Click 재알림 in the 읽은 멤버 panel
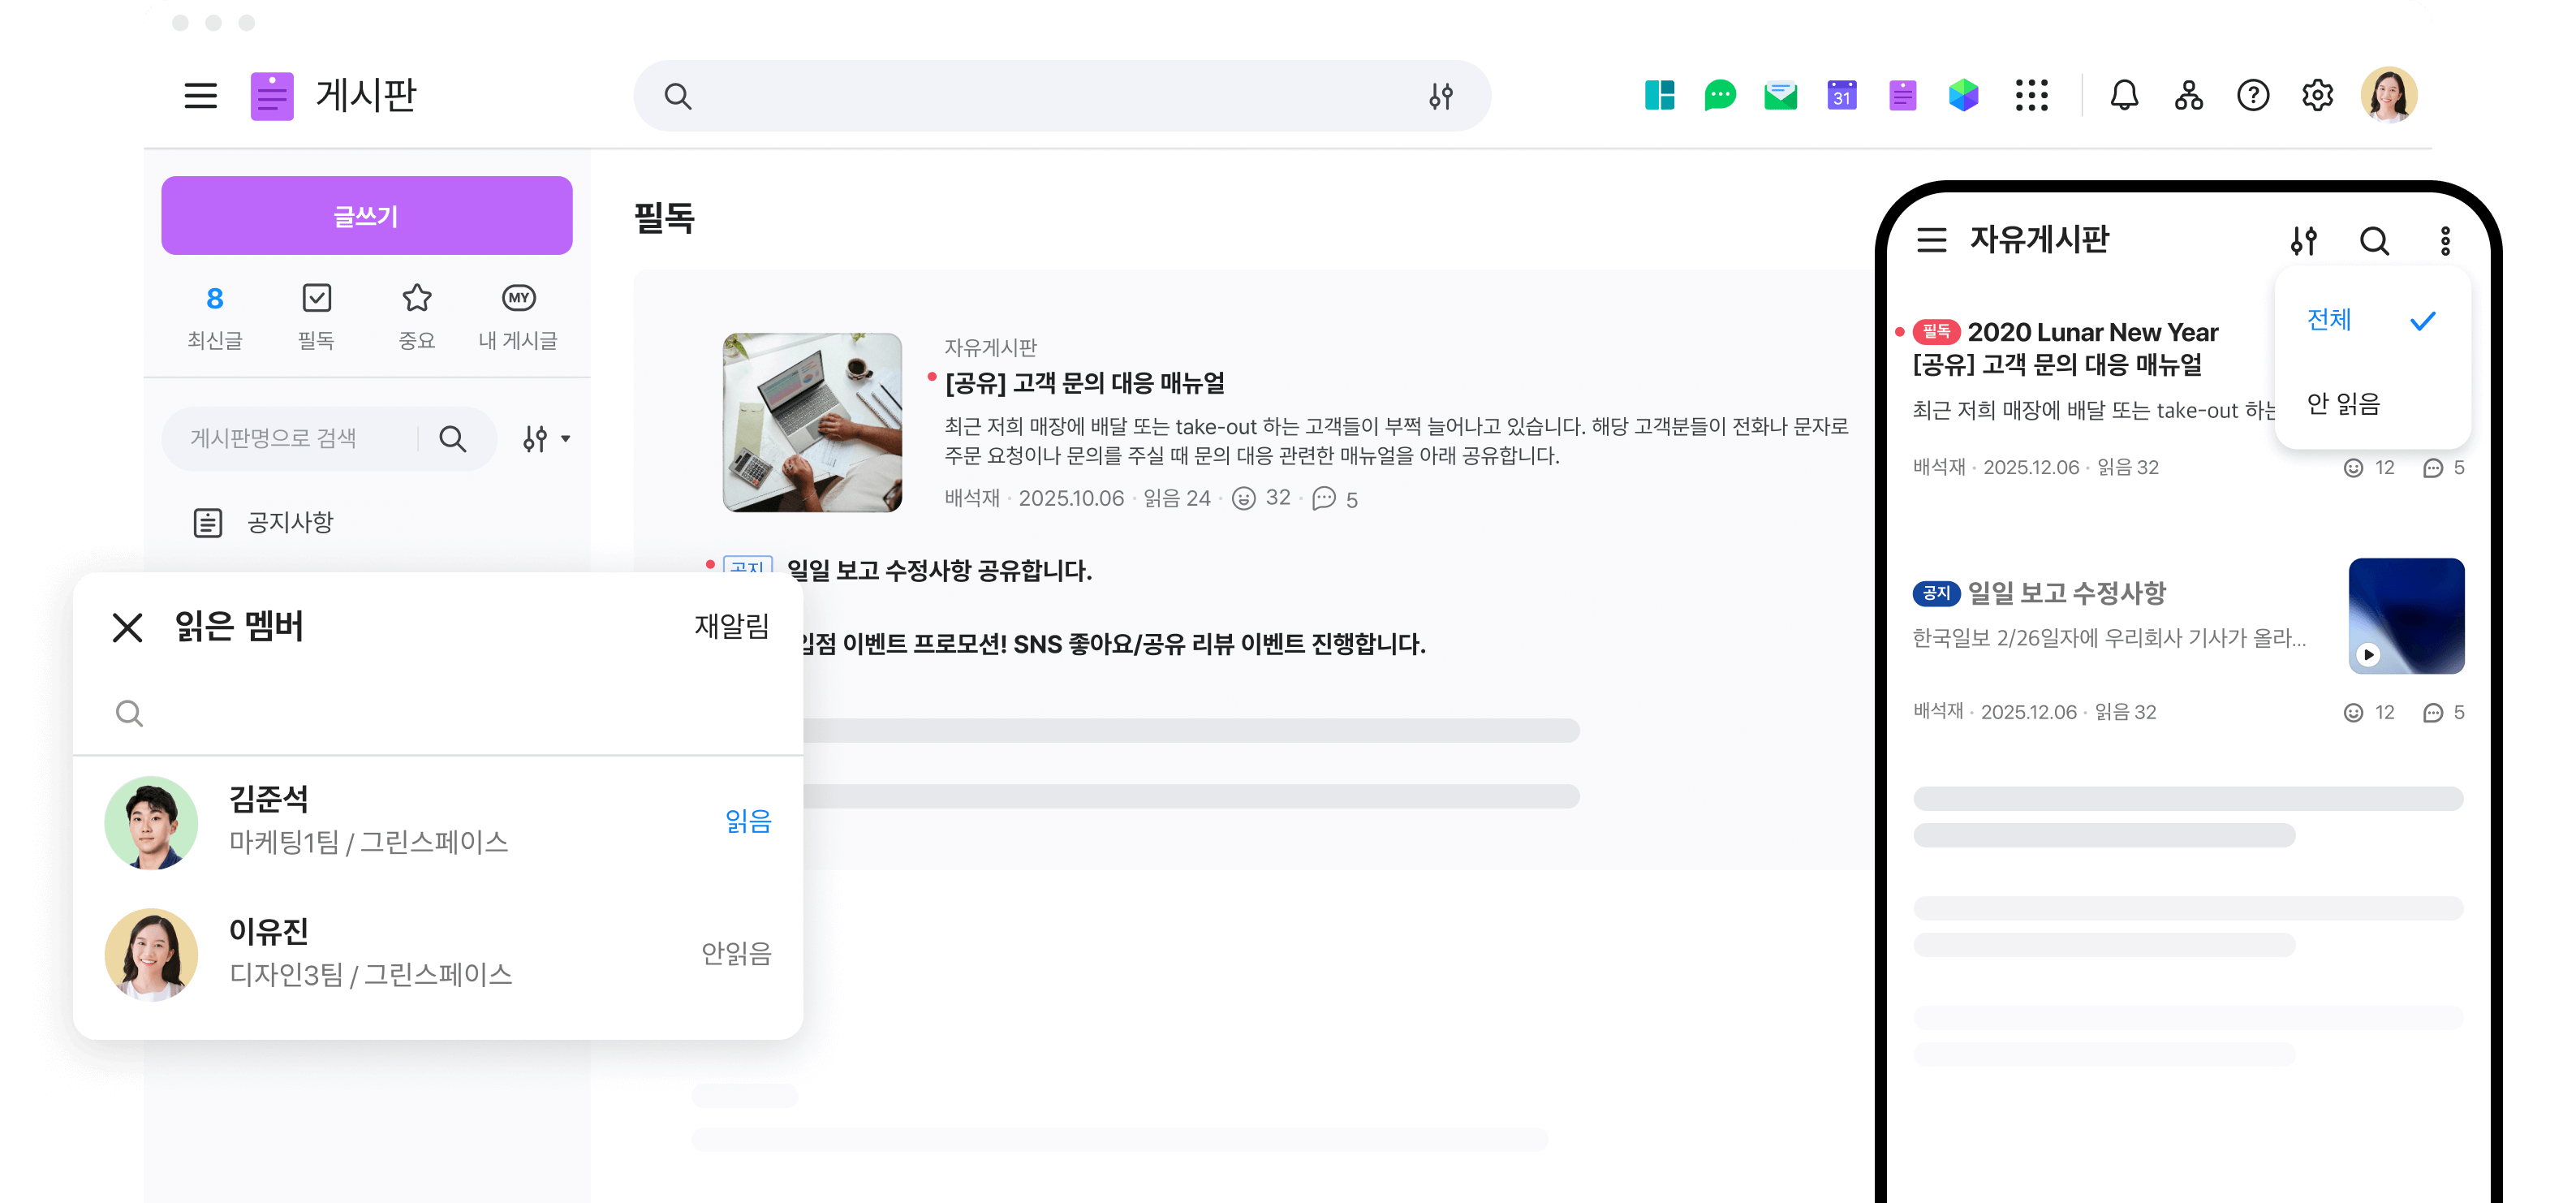2576x1203 pixels. [x=731, y=626]
